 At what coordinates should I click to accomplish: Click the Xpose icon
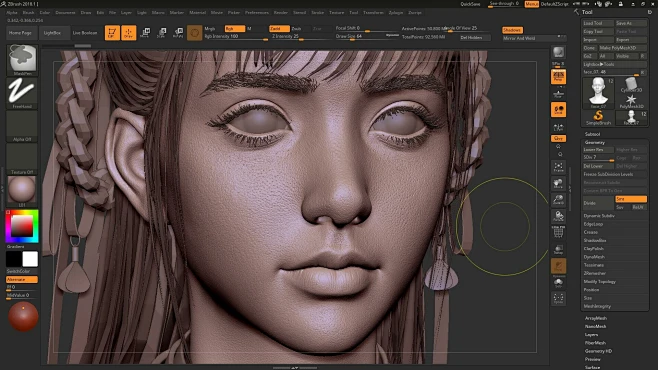click(559, 298)
